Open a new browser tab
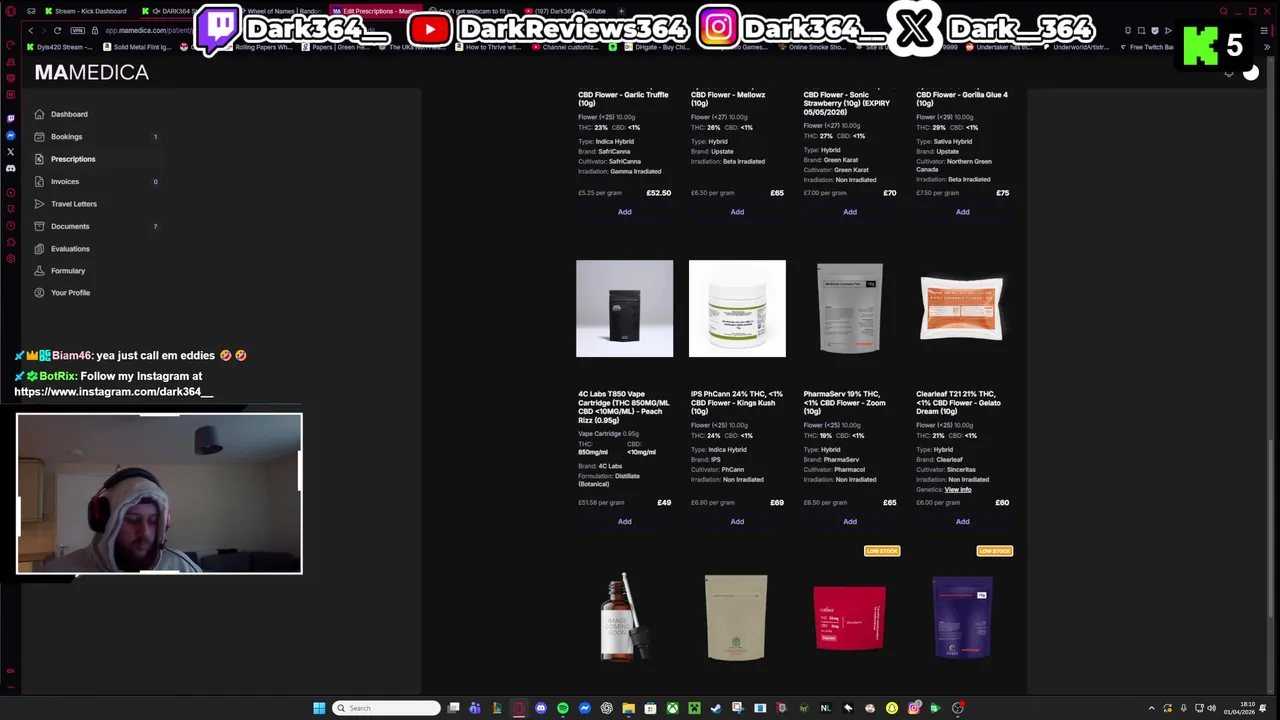Image resolution: width=1280 pixels, height=720 pixels. coord(623,11)
